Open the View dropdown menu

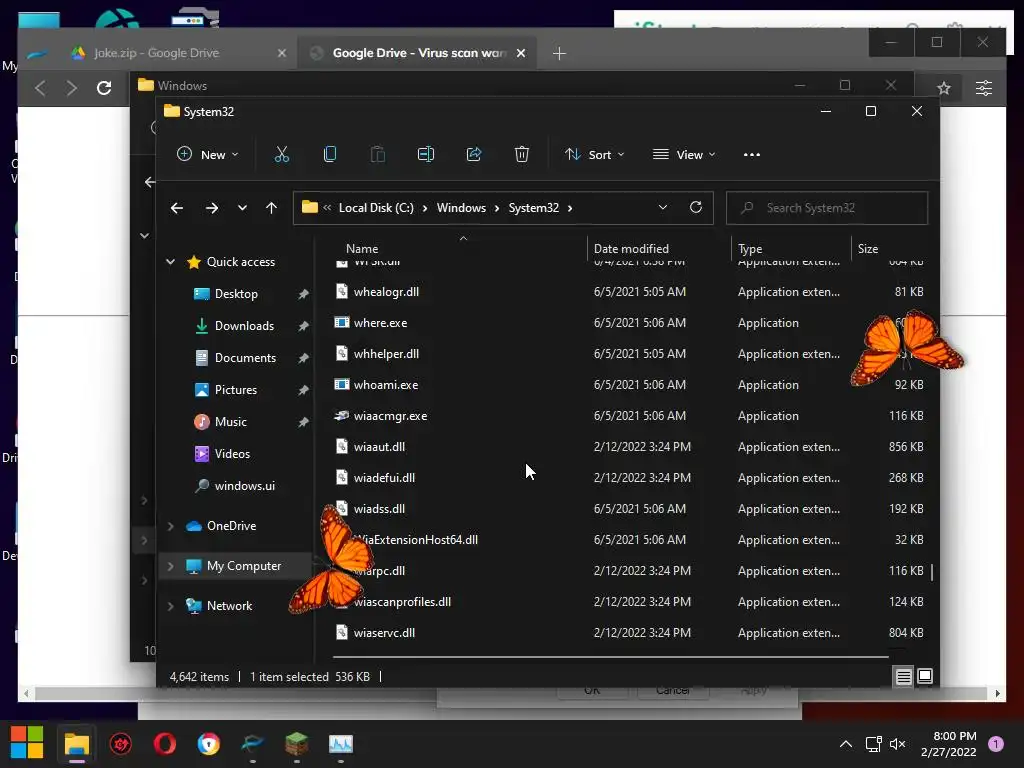(684, 155)
